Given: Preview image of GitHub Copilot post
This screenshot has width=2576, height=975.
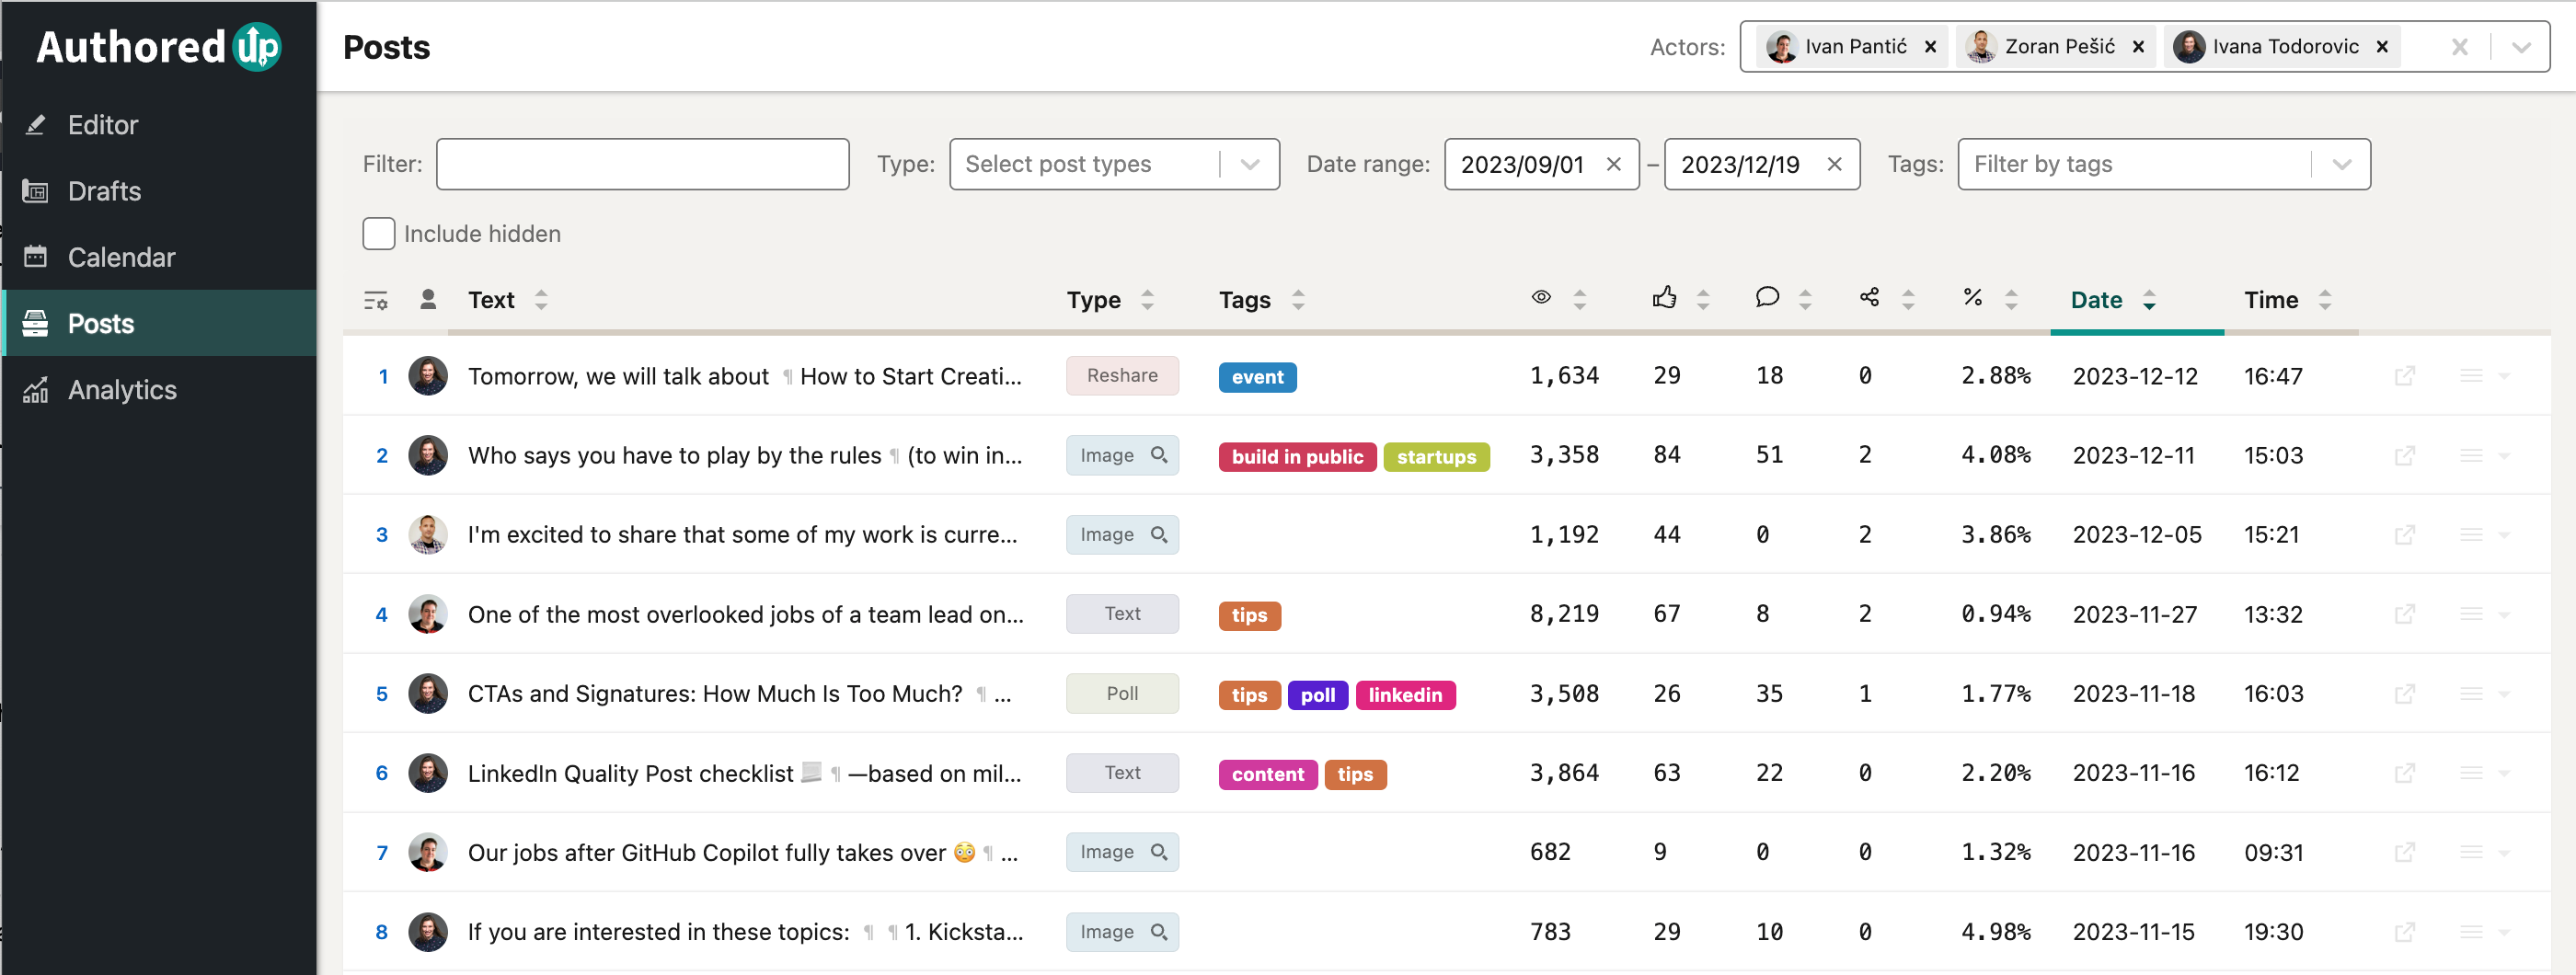Looking at the screenshot, I should pos(1122,852).
